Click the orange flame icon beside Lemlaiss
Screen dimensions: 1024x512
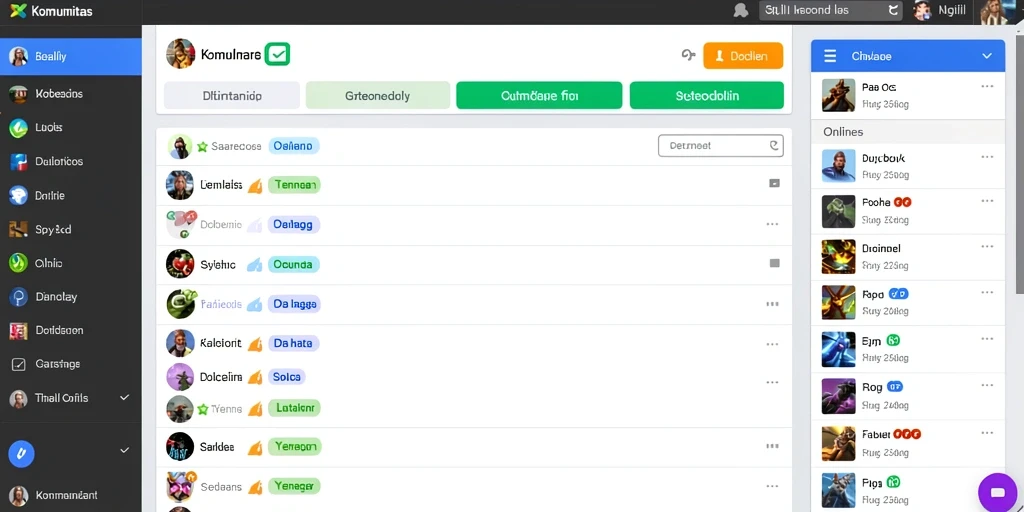click(255, 185)
